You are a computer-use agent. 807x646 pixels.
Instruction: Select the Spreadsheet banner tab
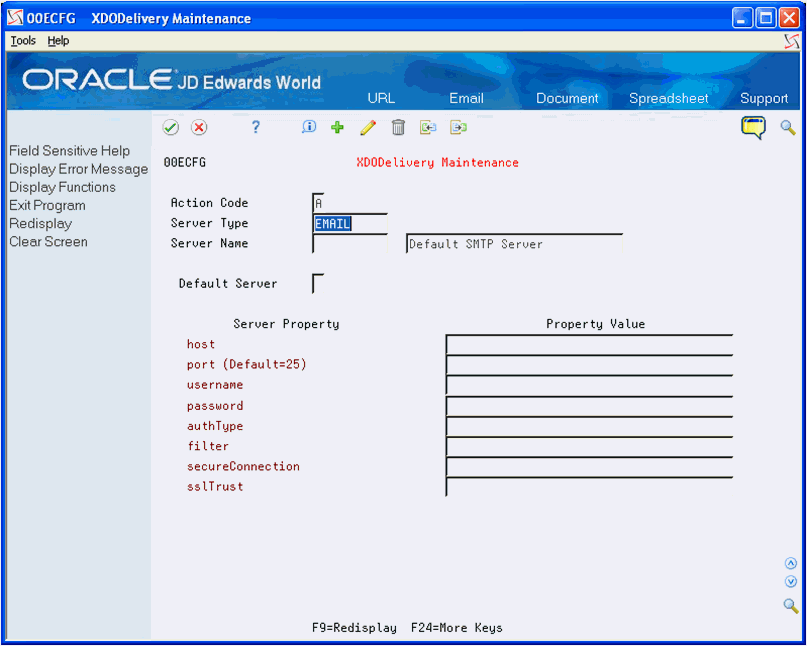[669, 98]
